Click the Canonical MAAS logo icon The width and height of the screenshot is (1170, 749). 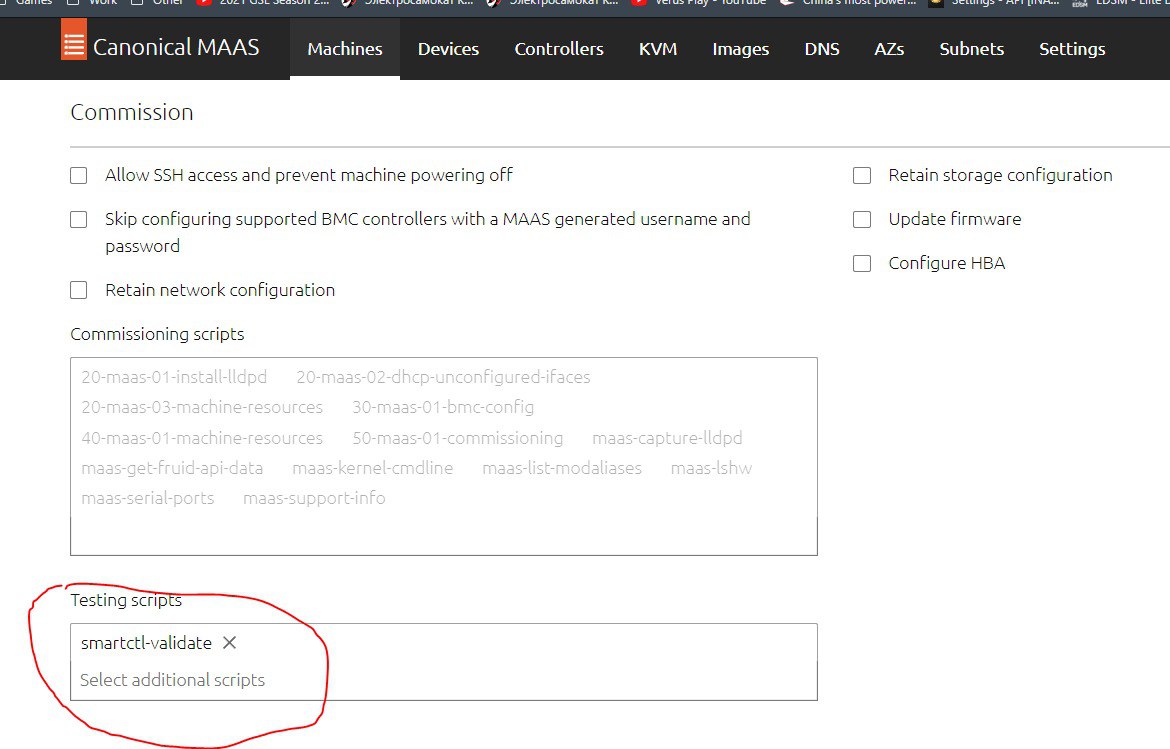click(x=74, y=46)
